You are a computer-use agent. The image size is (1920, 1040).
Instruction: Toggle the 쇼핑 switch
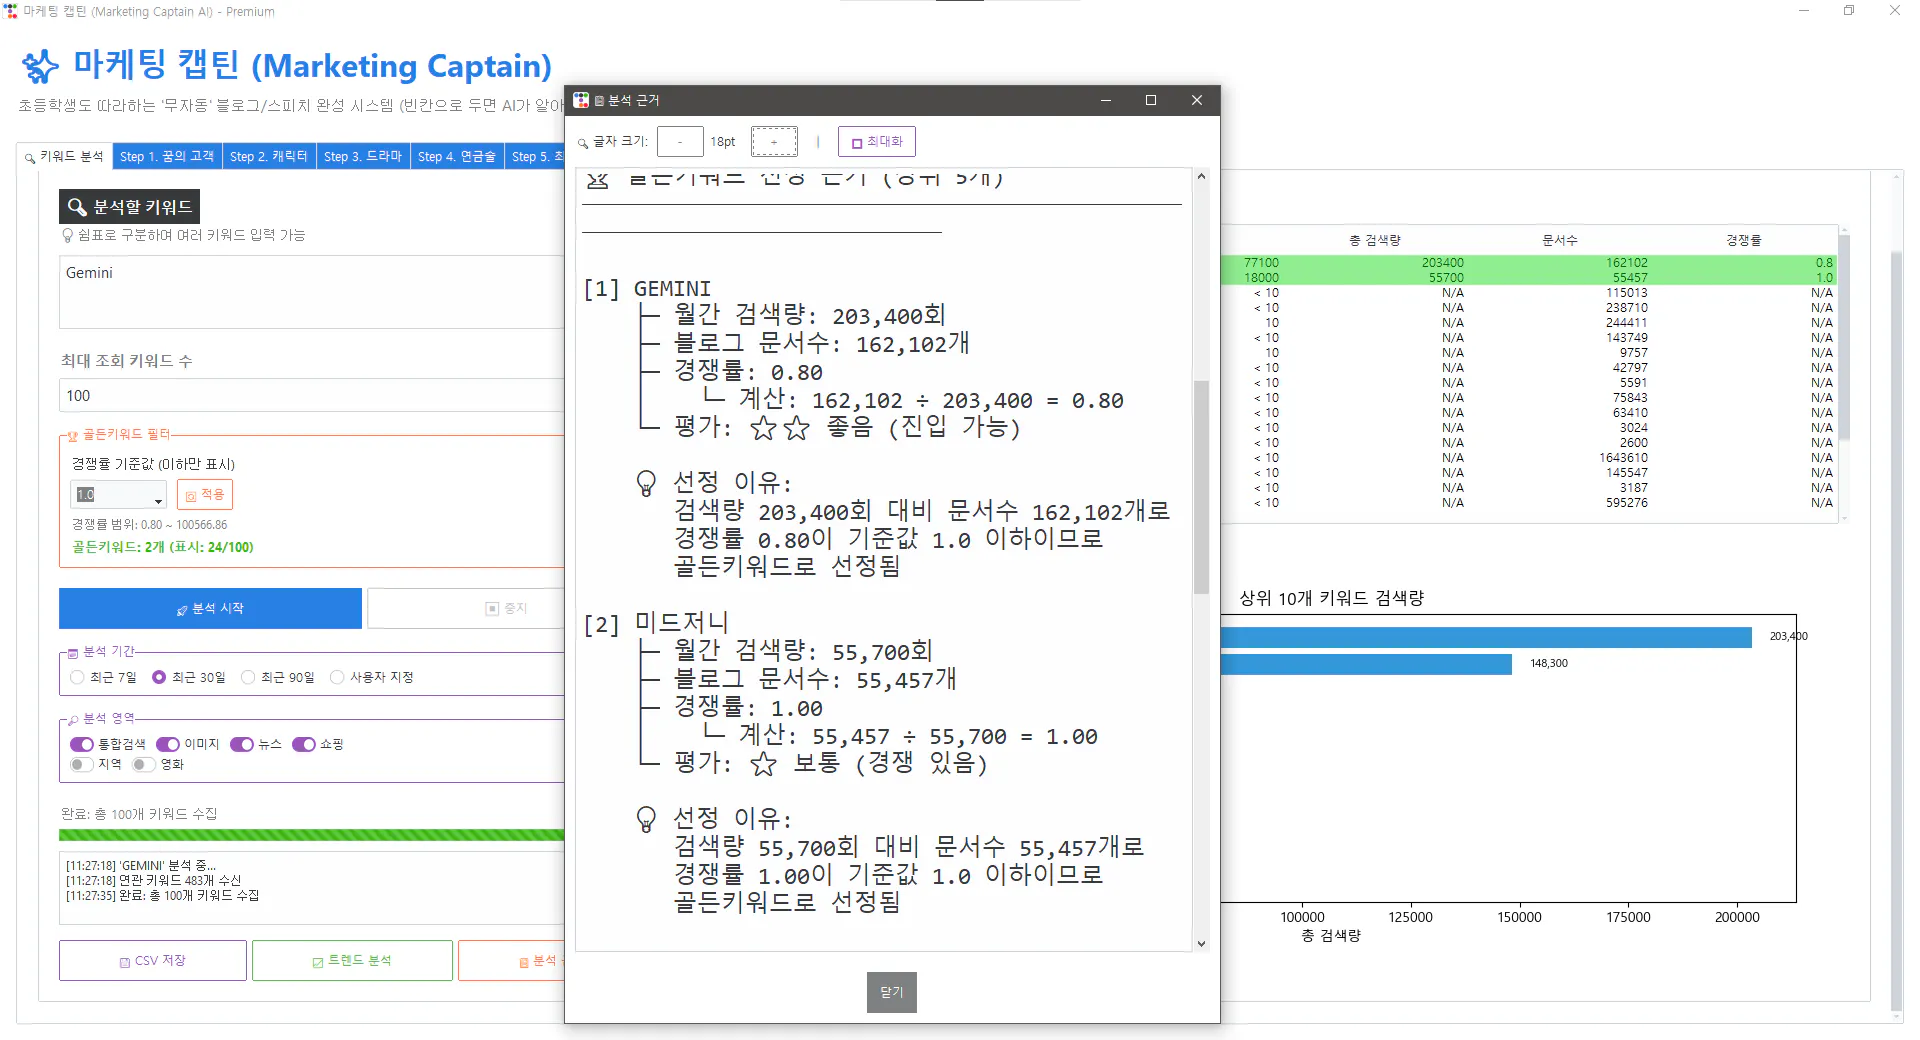pyautogui.click(x=304, y=745)
